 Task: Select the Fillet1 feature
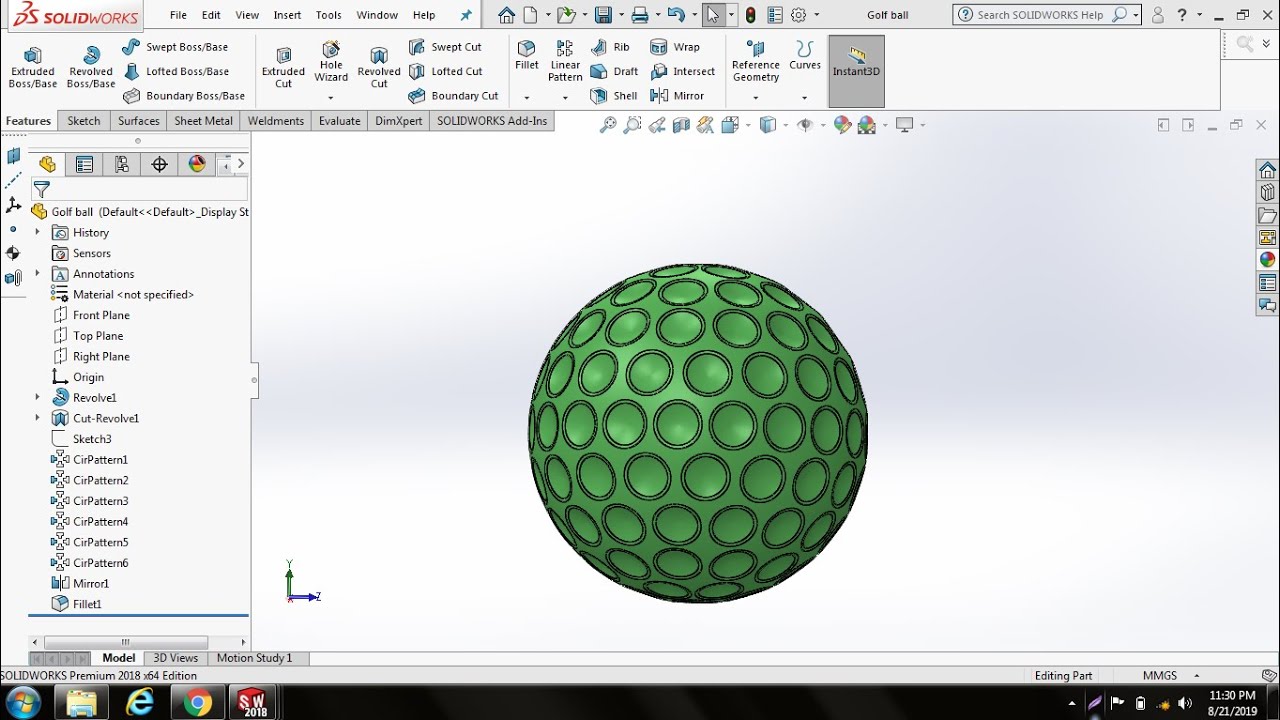click(77, 604)
